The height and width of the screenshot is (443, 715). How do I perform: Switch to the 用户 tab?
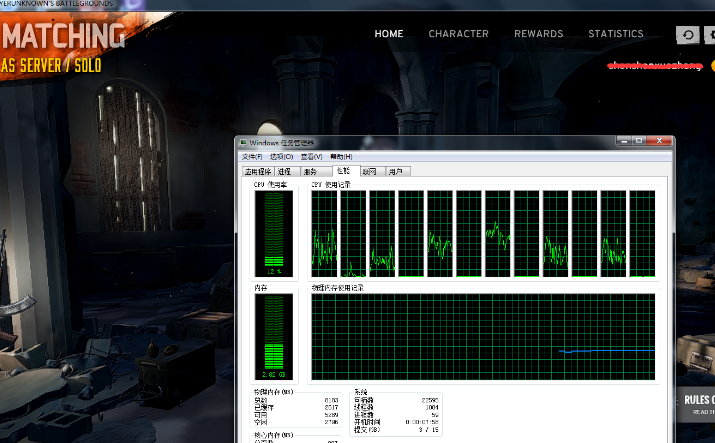pyautogui.click(x=397, y=172)
